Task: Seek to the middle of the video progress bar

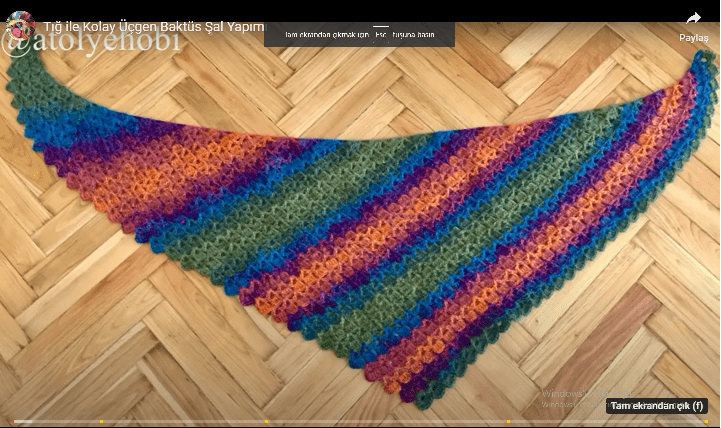Action: (360, 421)
